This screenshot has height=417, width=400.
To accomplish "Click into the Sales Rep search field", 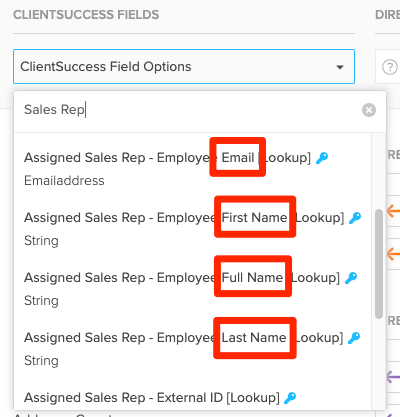I will [x=190, y=110].
